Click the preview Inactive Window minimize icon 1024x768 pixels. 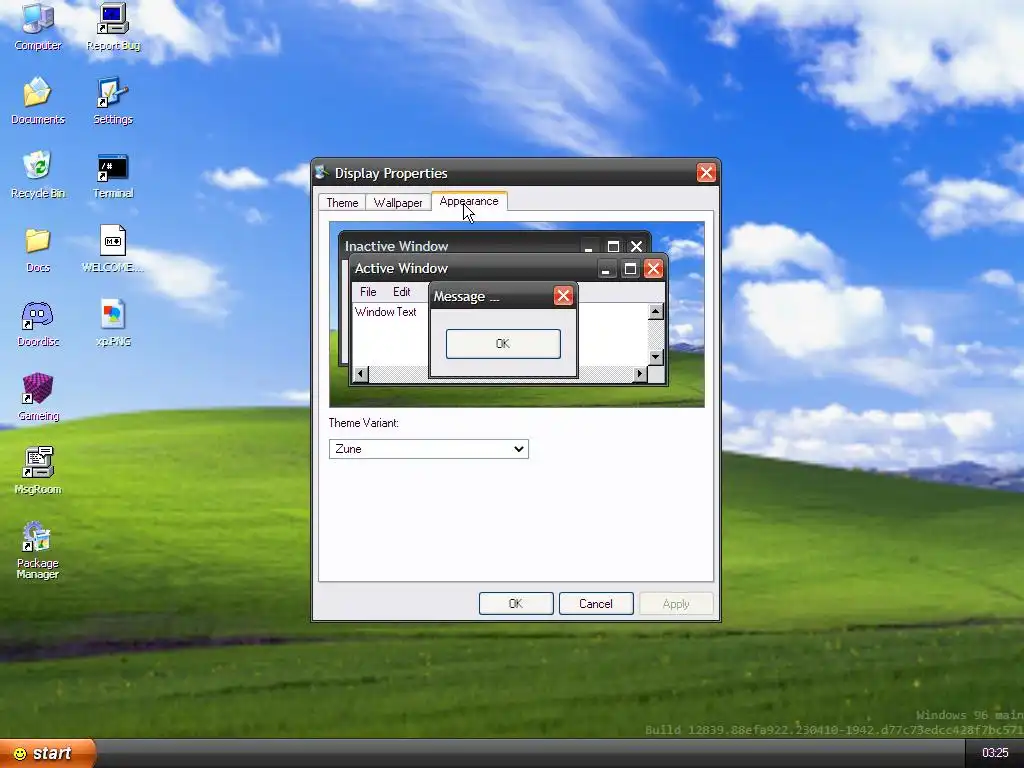pyautogui.click(x=588, y=246)
